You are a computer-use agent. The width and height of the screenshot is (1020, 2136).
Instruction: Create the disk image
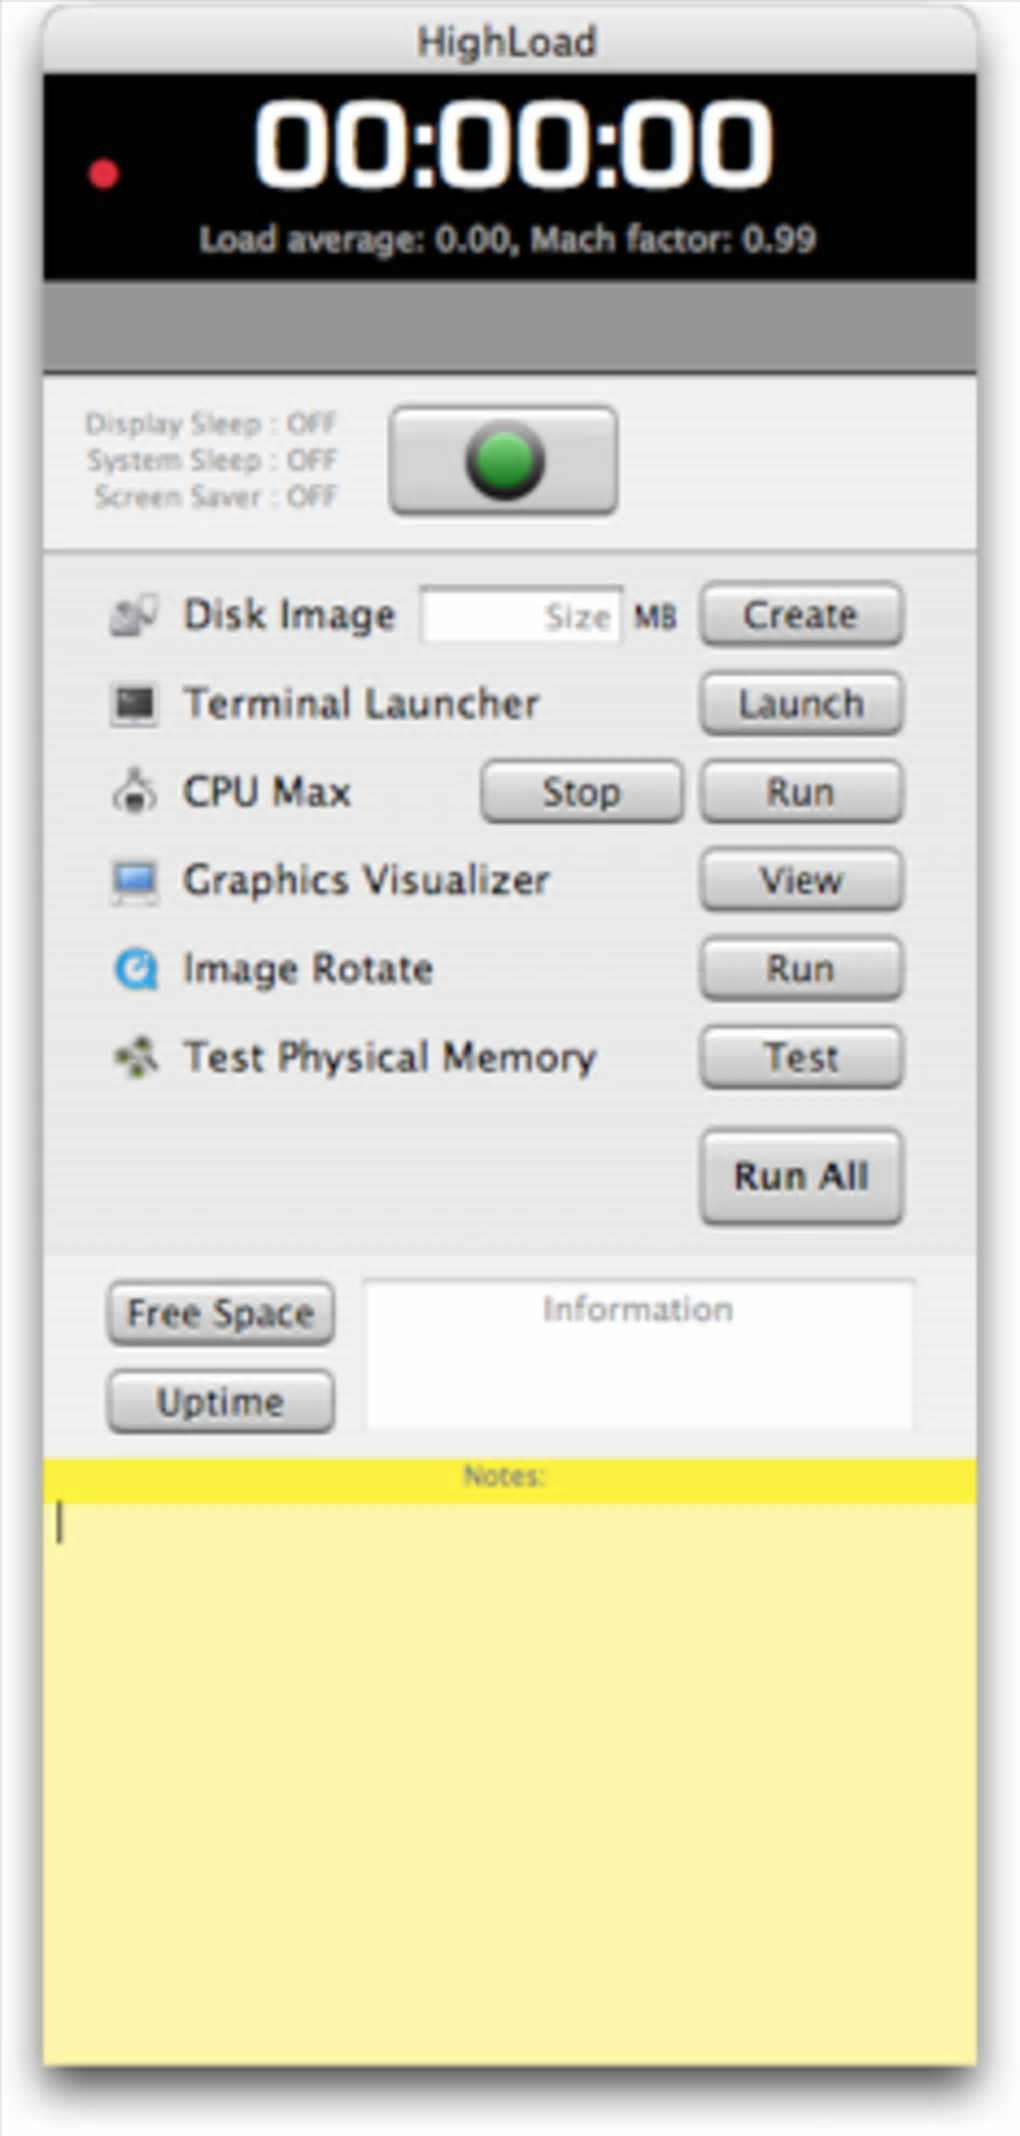(801, 615)
